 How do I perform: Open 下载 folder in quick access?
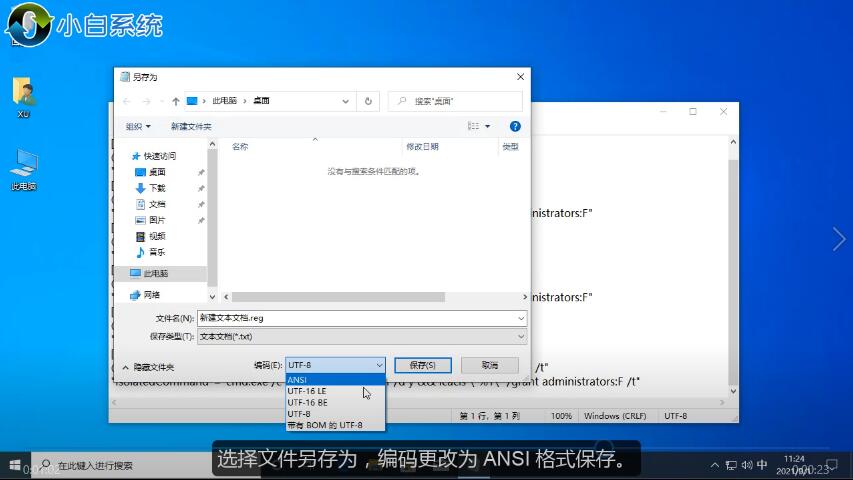point(157,188)
